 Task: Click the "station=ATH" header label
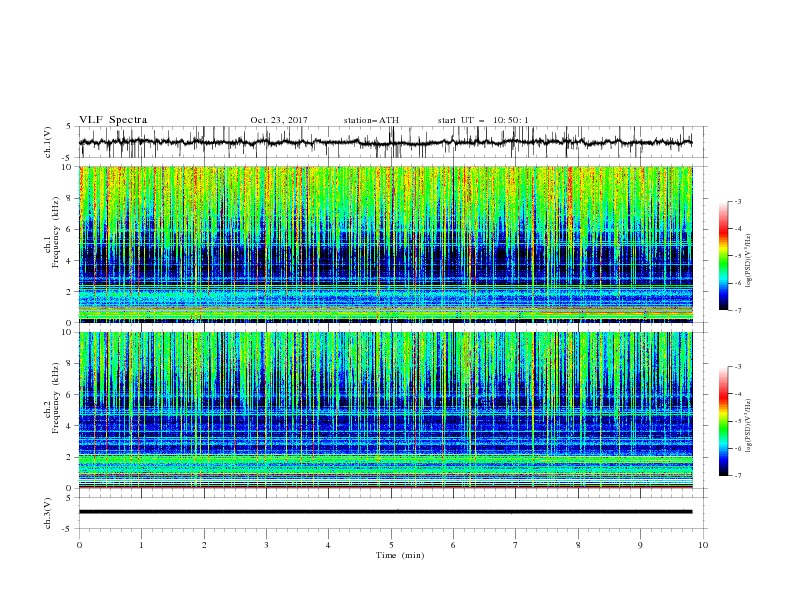(x=371, y=120)
